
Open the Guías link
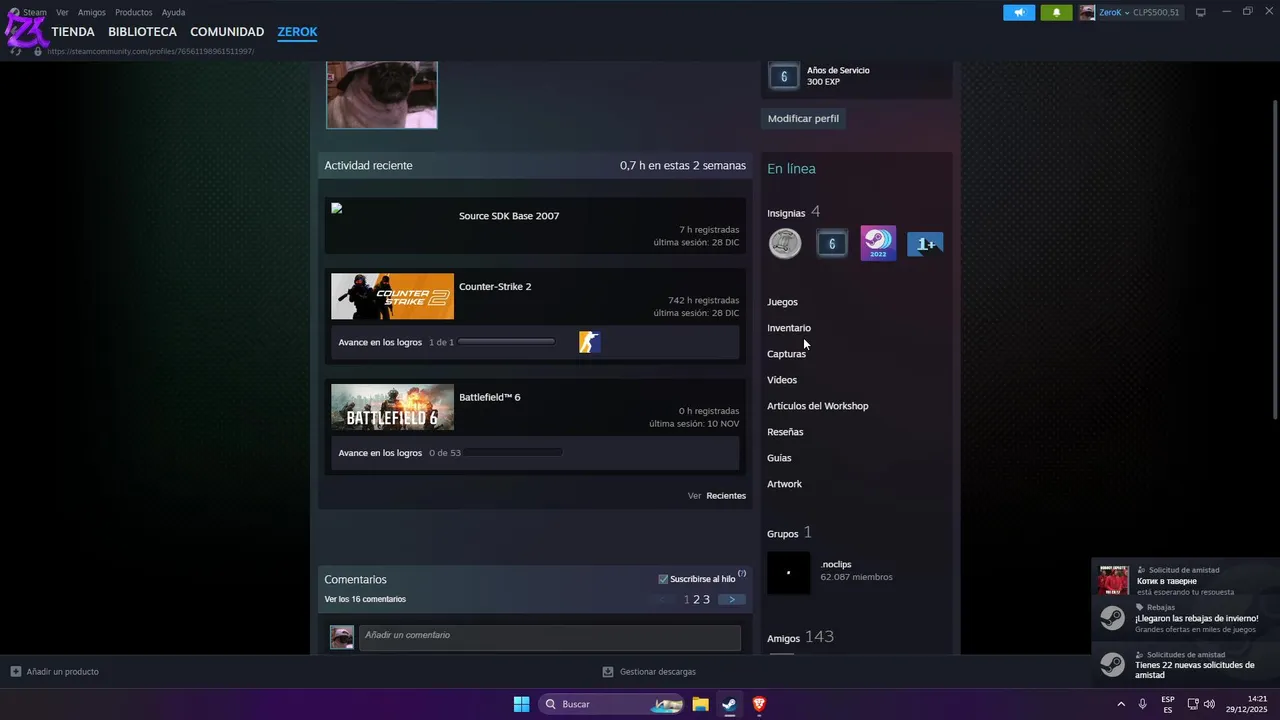coord(779,458)
